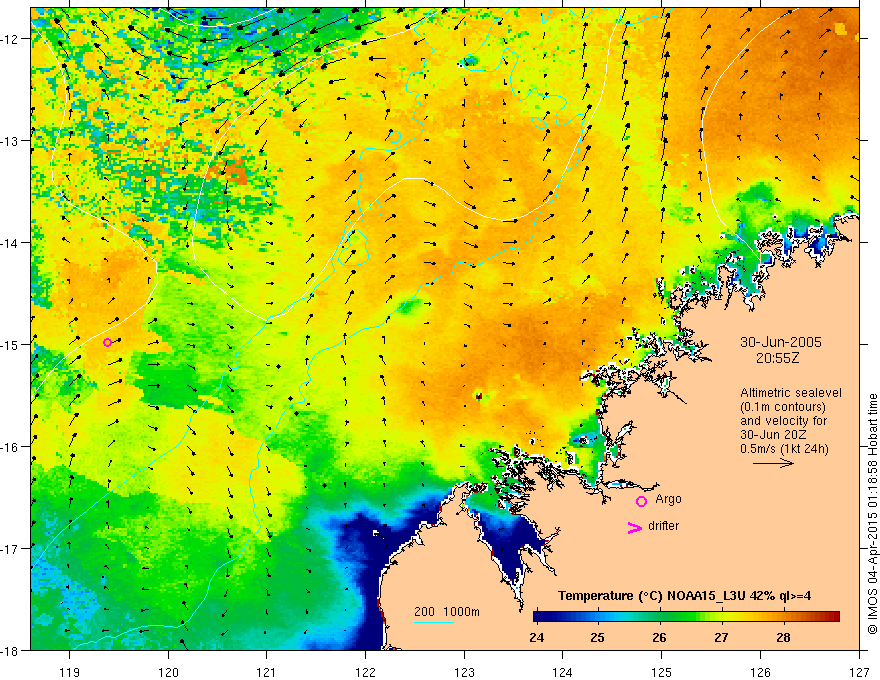The image size is (880, 680).
Task: Click the color bar label '24'
Action: point(537,637)
